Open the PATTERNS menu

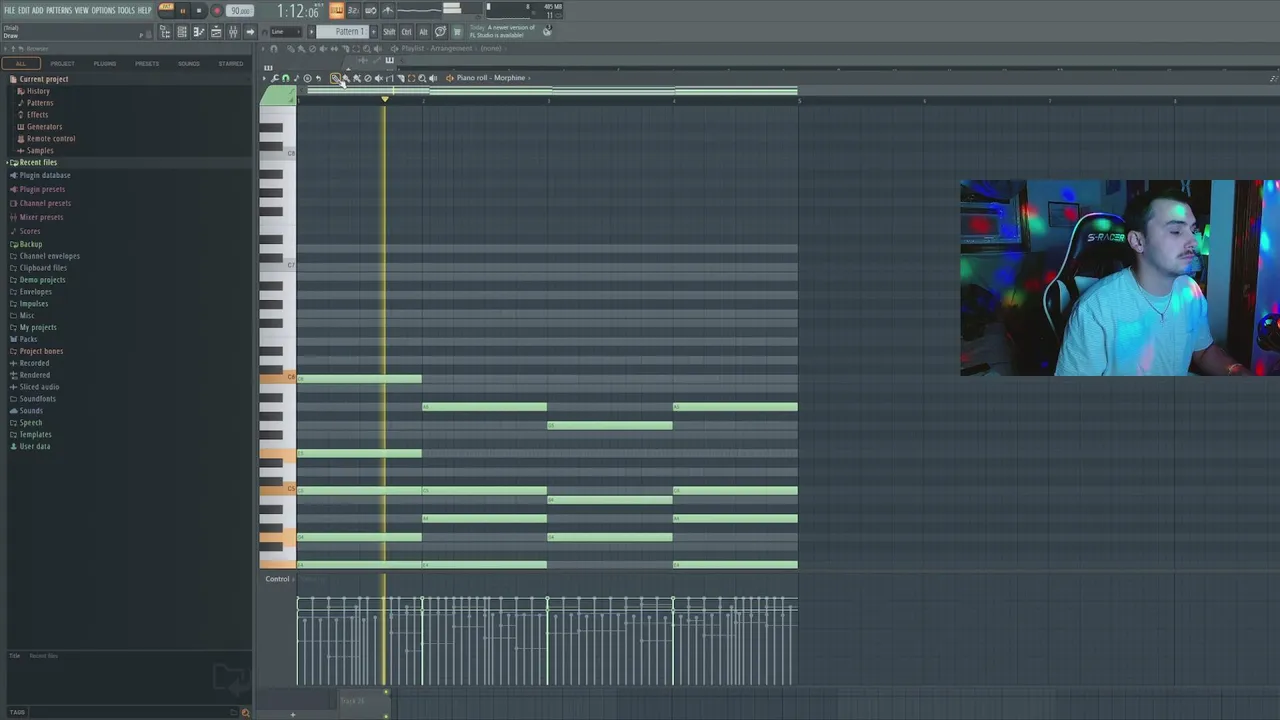click(x=59, y=10)
